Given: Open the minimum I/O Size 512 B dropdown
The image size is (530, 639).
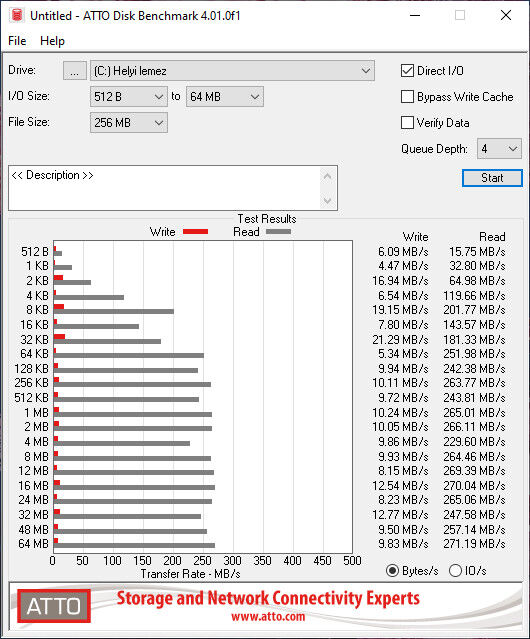Looking at the screenshot, I should 129,97.
